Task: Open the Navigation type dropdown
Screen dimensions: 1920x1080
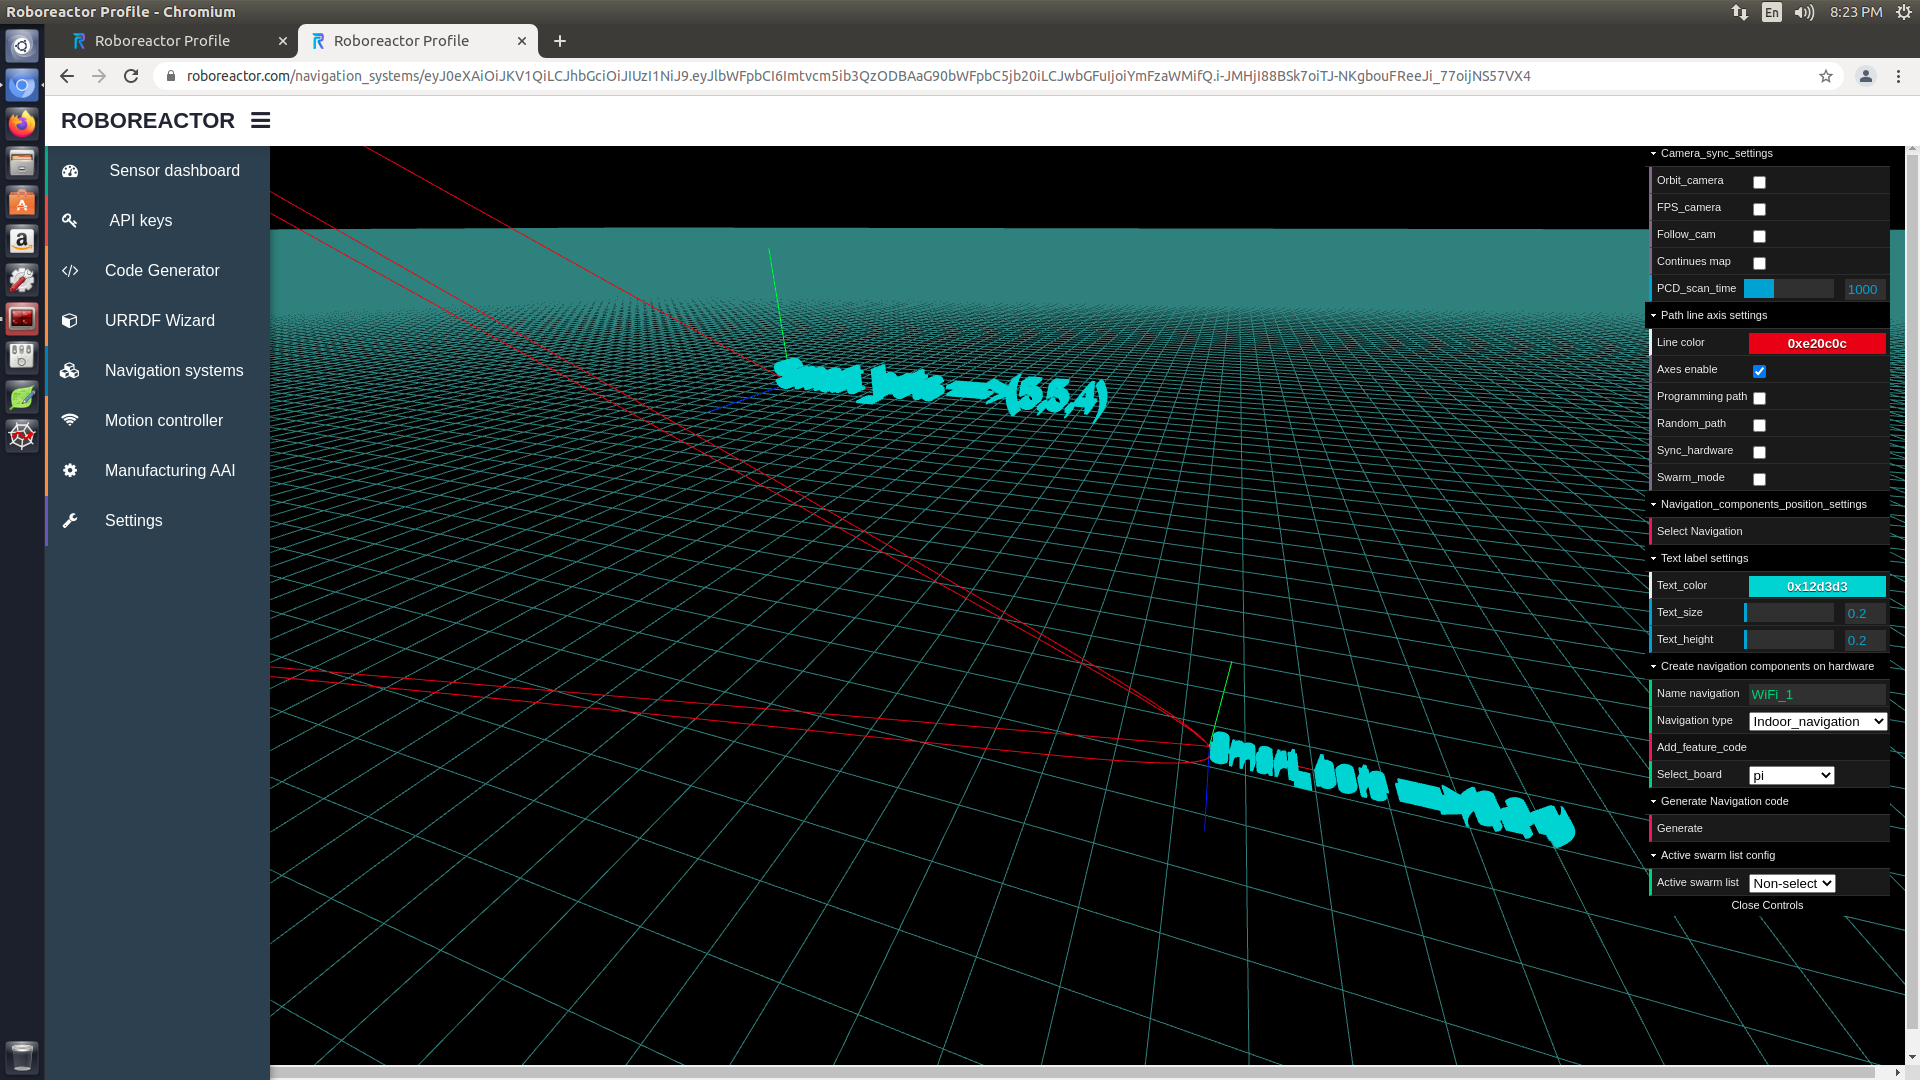Action: [x=1817, y=721]
